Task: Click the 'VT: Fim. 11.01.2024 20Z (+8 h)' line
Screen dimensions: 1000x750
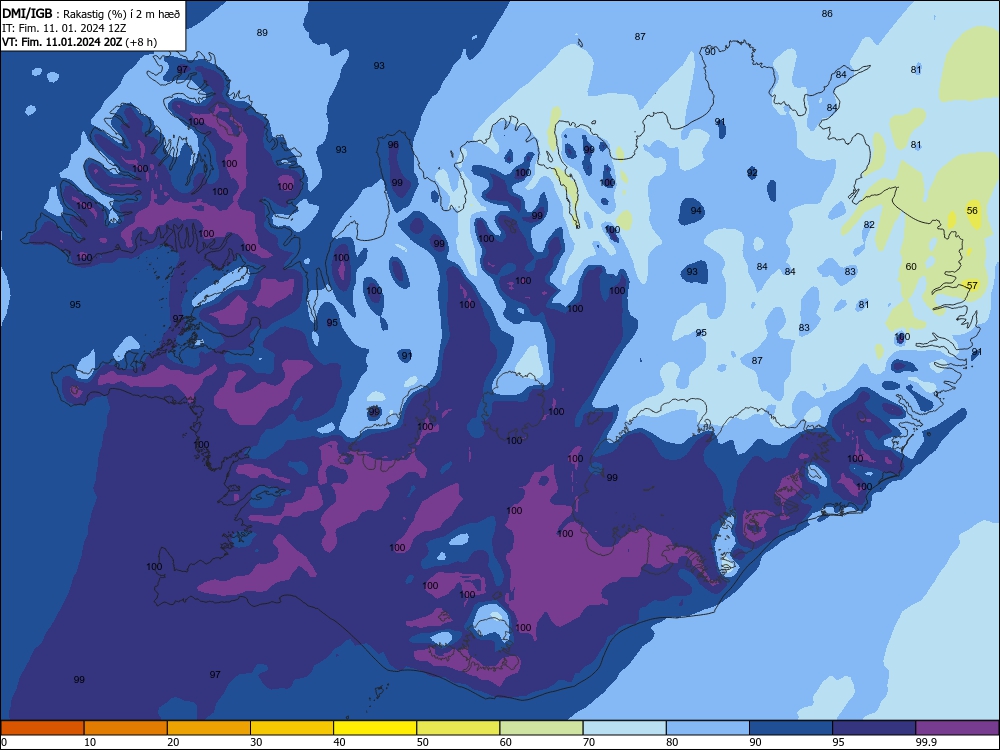Action: 79,42
